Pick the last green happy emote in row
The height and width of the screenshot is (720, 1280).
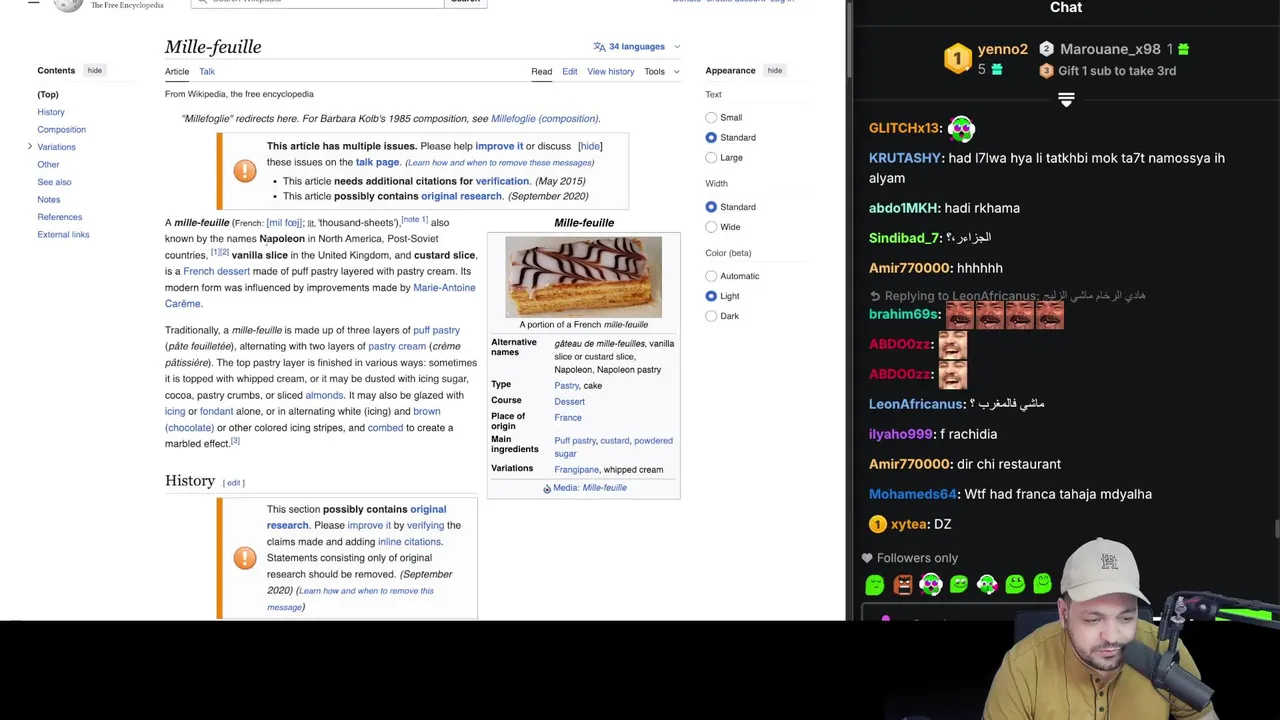tap(1042, 584)
